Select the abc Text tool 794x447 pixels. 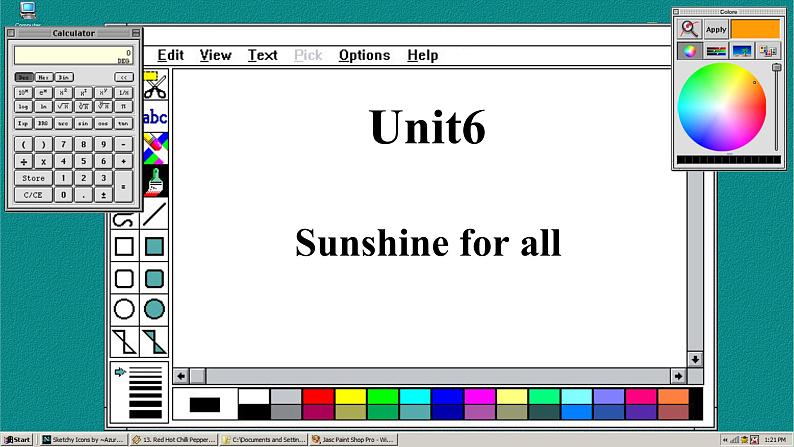point(155,117)
